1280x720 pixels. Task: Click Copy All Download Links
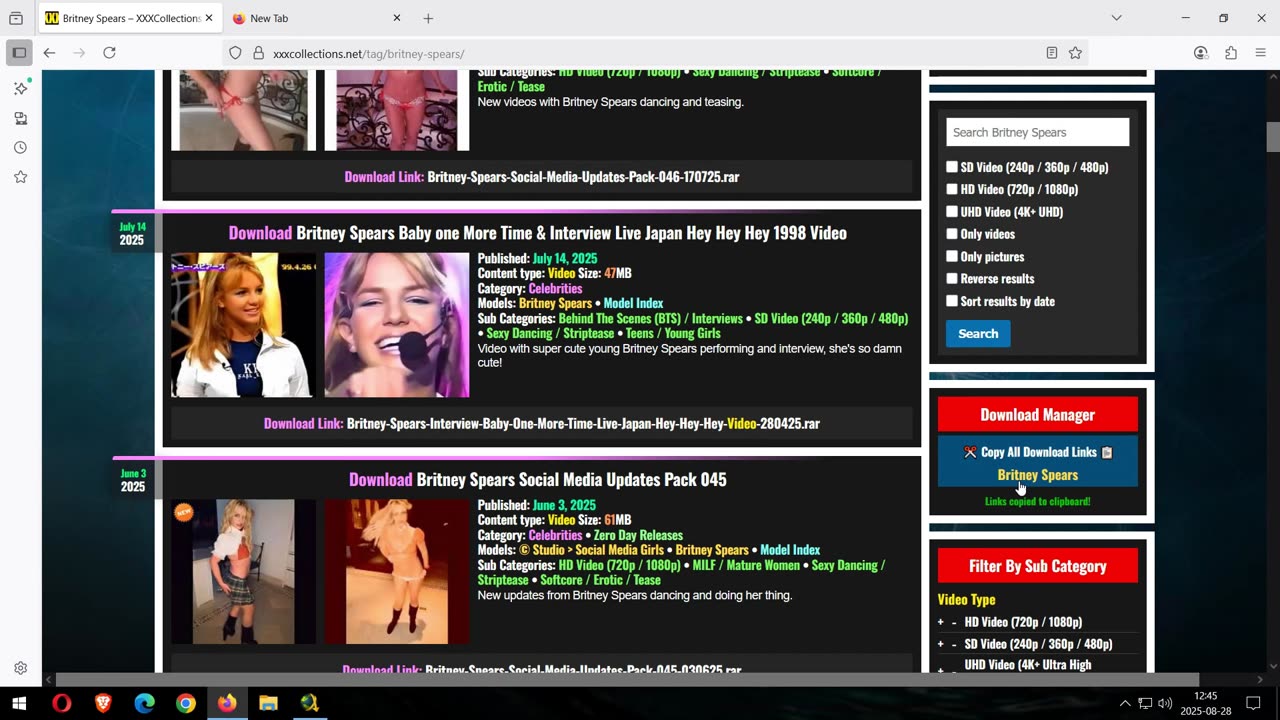(x=1038, y=452)
